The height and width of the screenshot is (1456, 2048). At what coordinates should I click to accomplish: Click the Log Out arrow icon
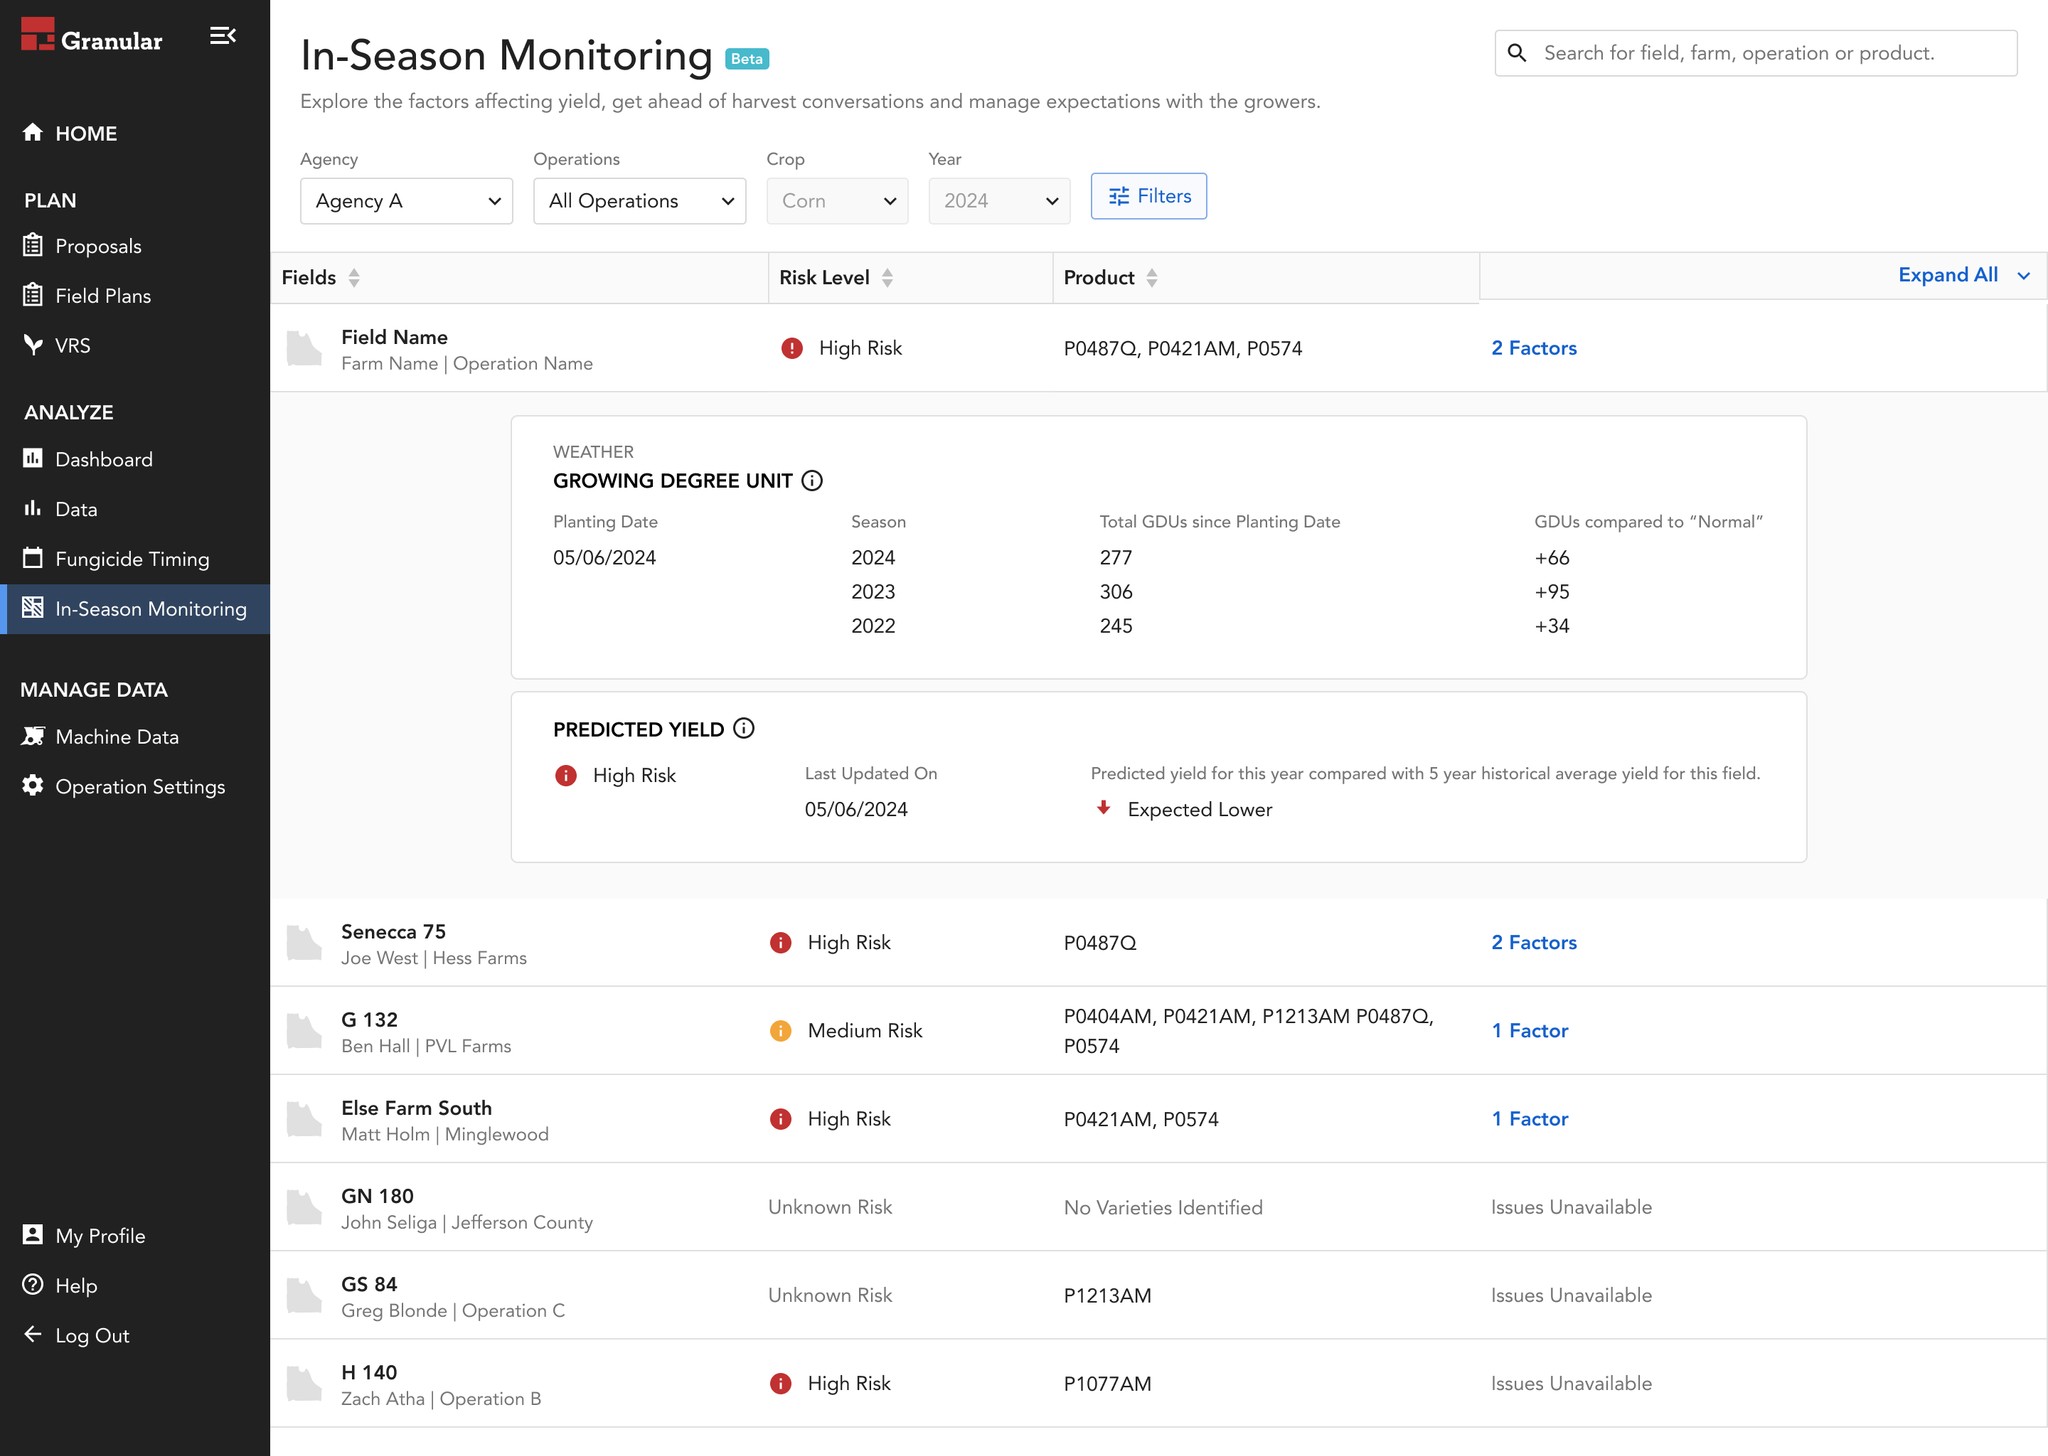tap(33, 1334)
